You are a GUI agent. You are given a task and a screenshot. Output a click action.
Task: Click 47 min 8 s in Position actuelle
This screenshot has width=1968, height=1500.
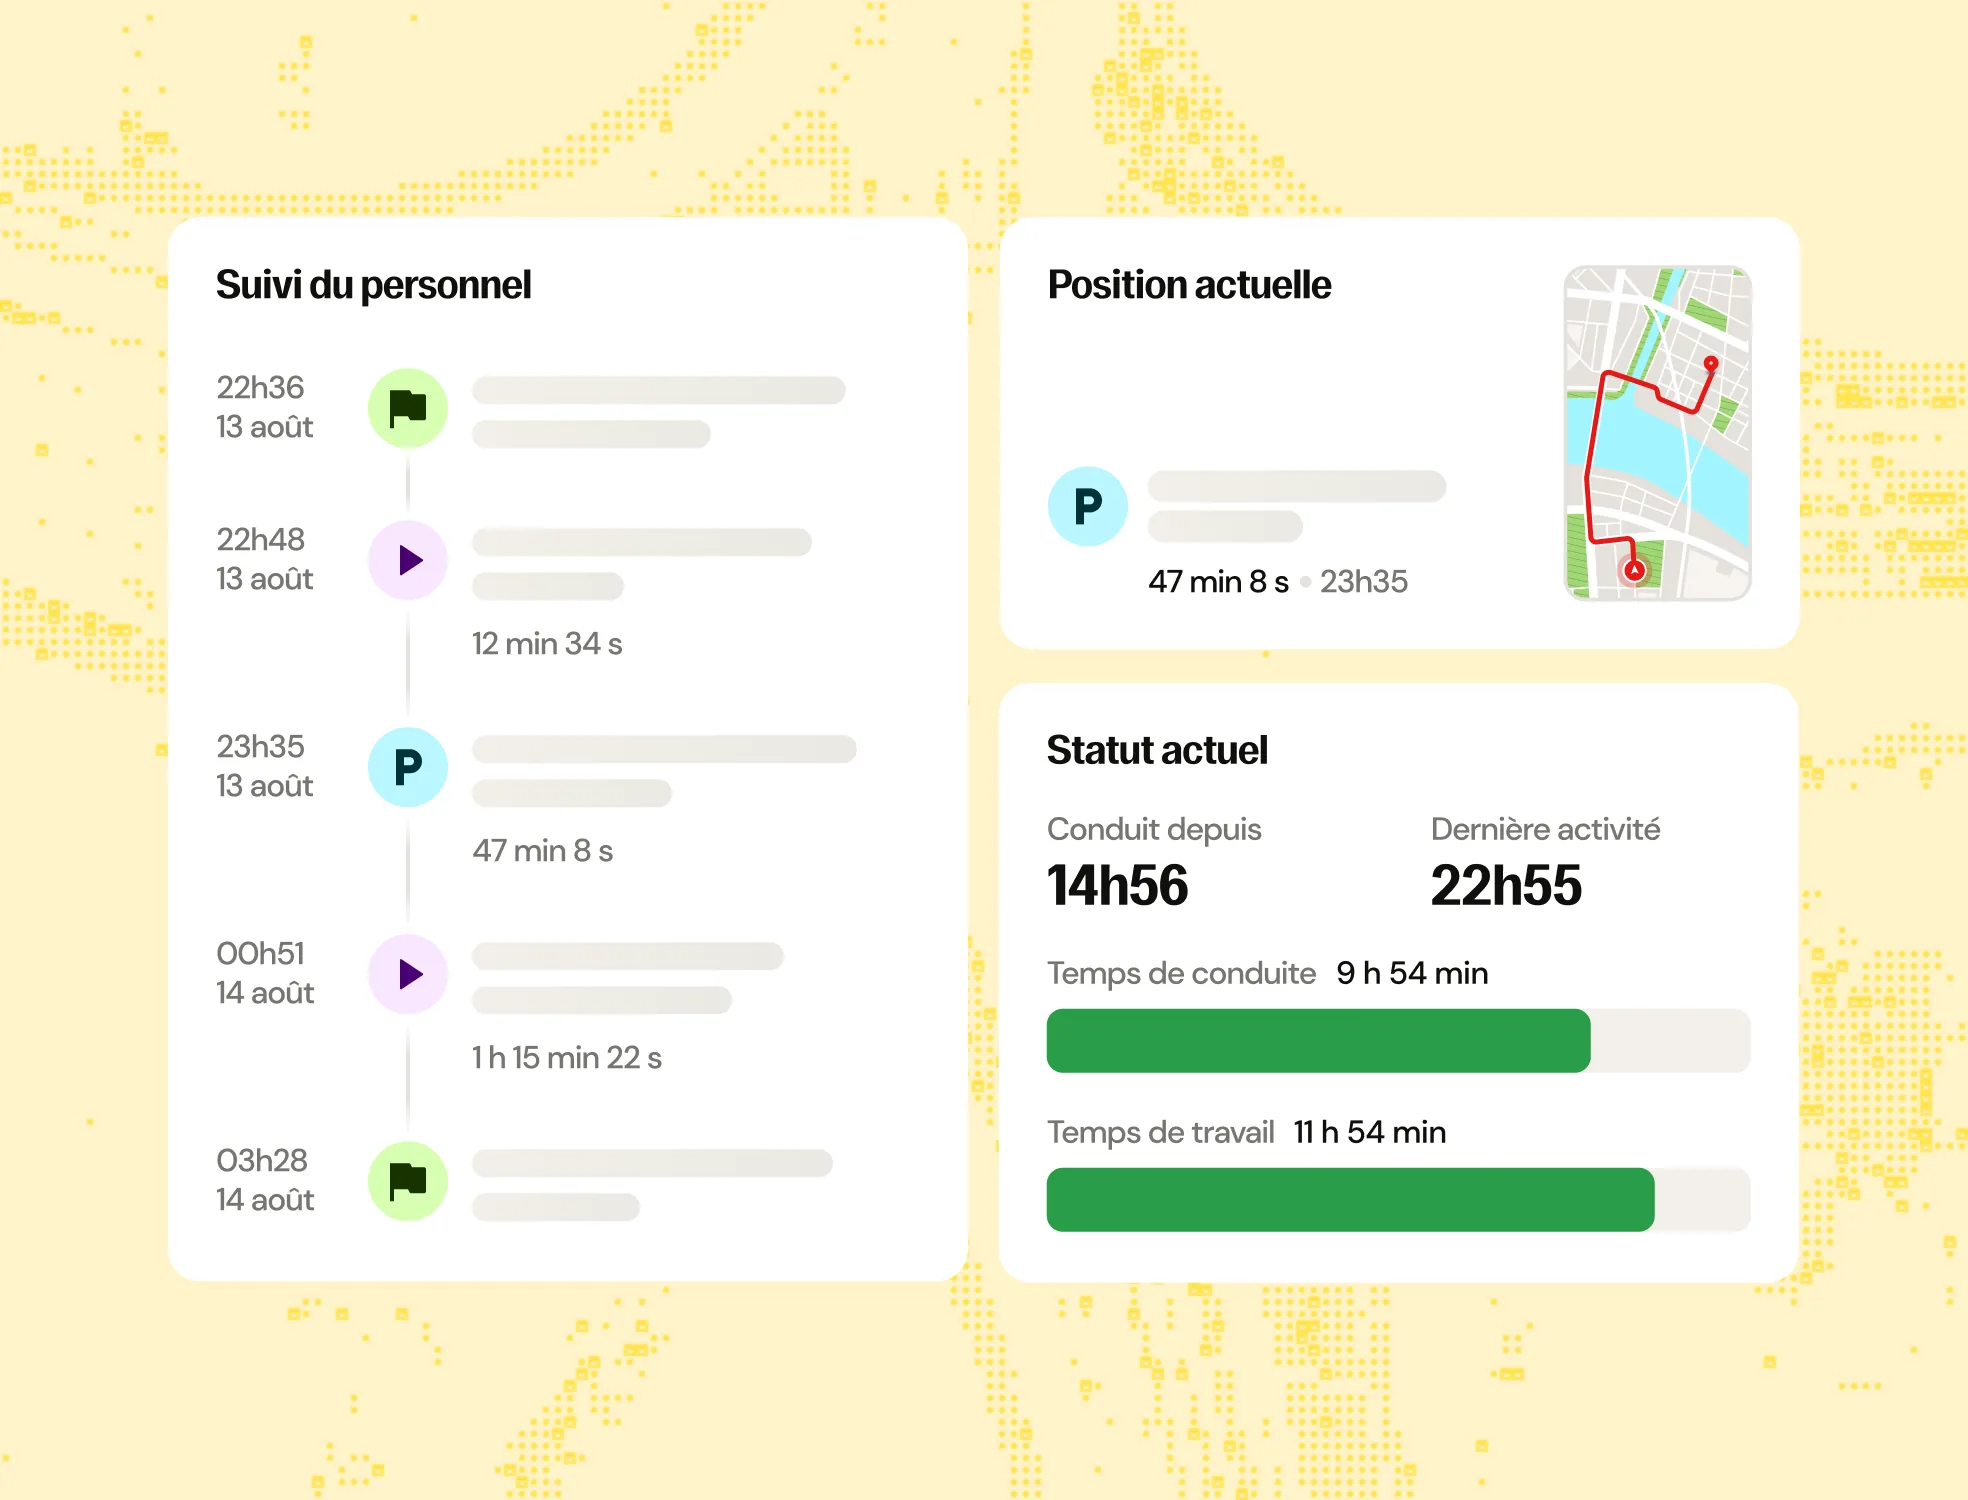(x=1218, y=582)
